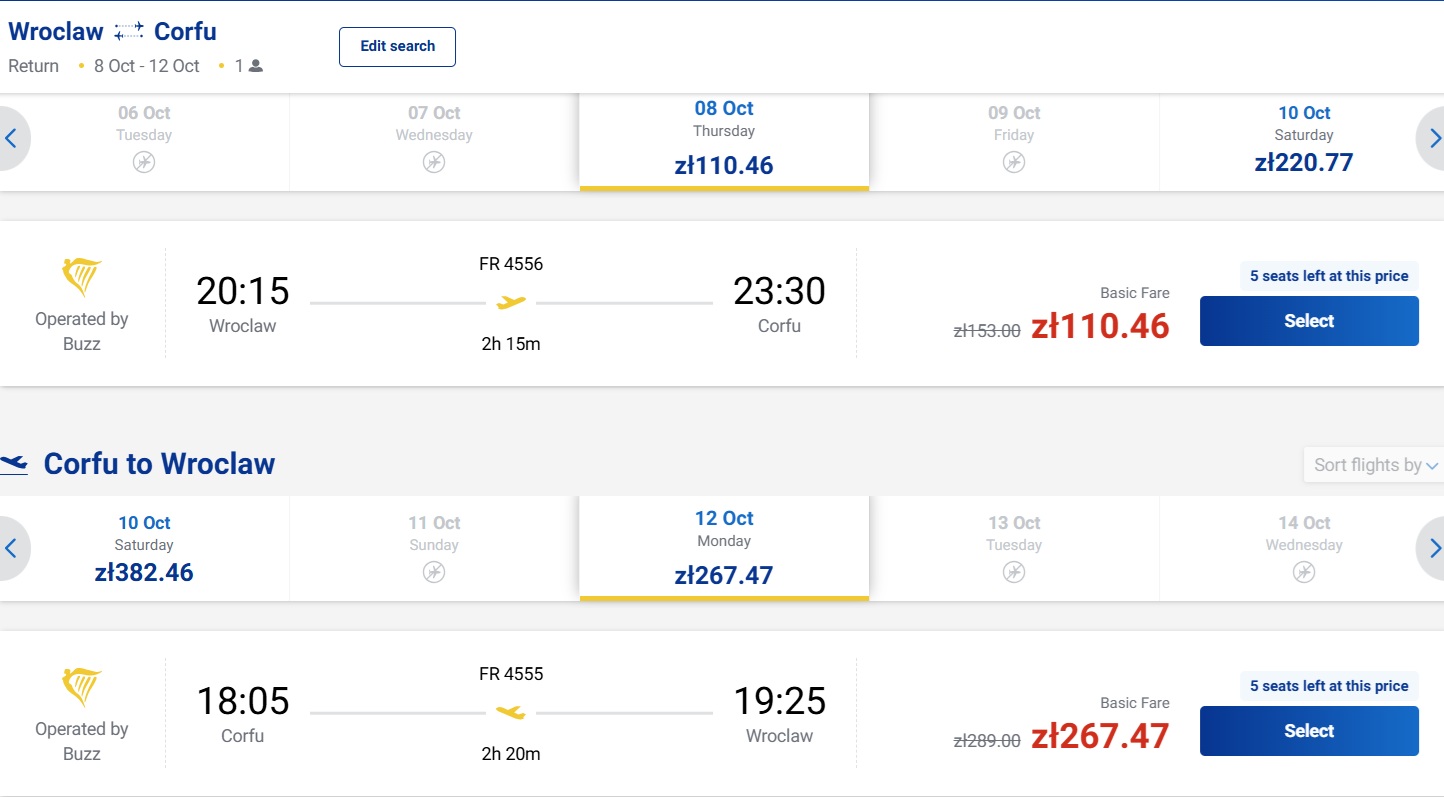This screenshot has width=1444, height=797.
Task: Click the Edit search button
Action: click(x=397, y=47)
